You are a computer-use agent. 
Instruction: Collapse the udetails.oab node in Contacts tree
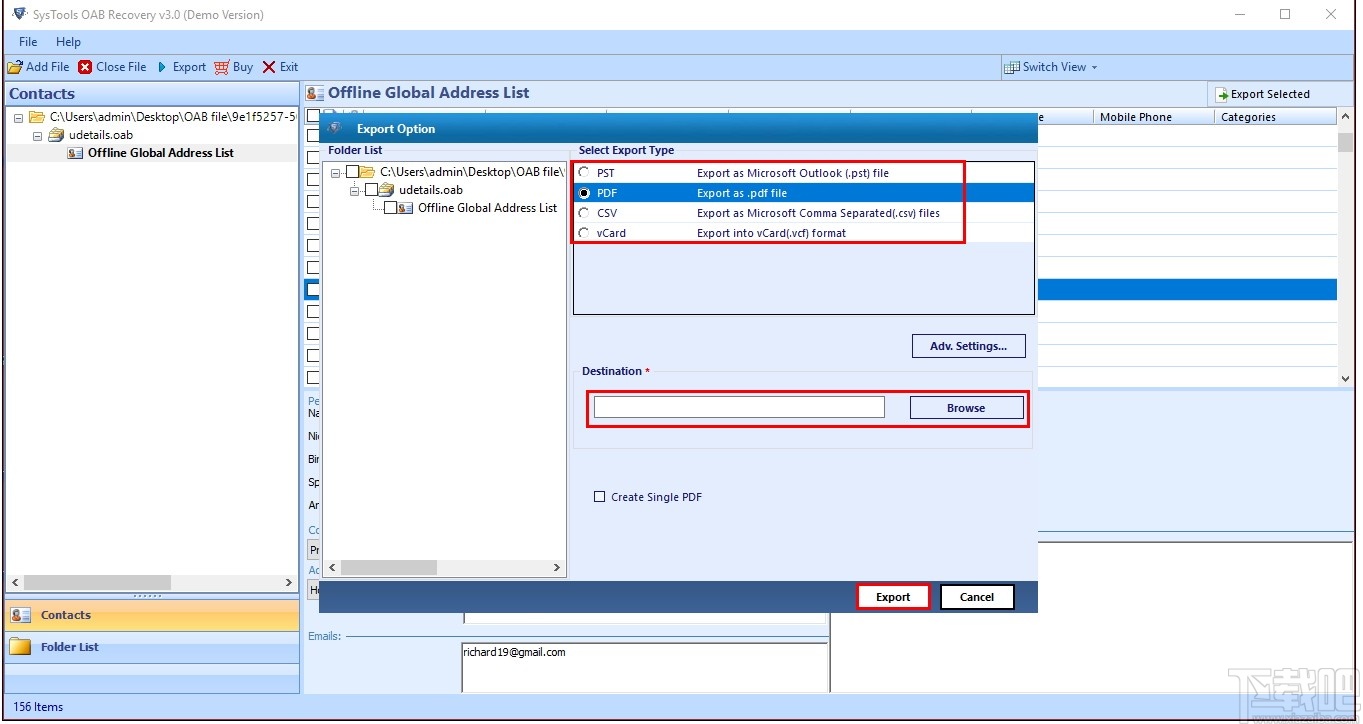[x=38, y=135]
